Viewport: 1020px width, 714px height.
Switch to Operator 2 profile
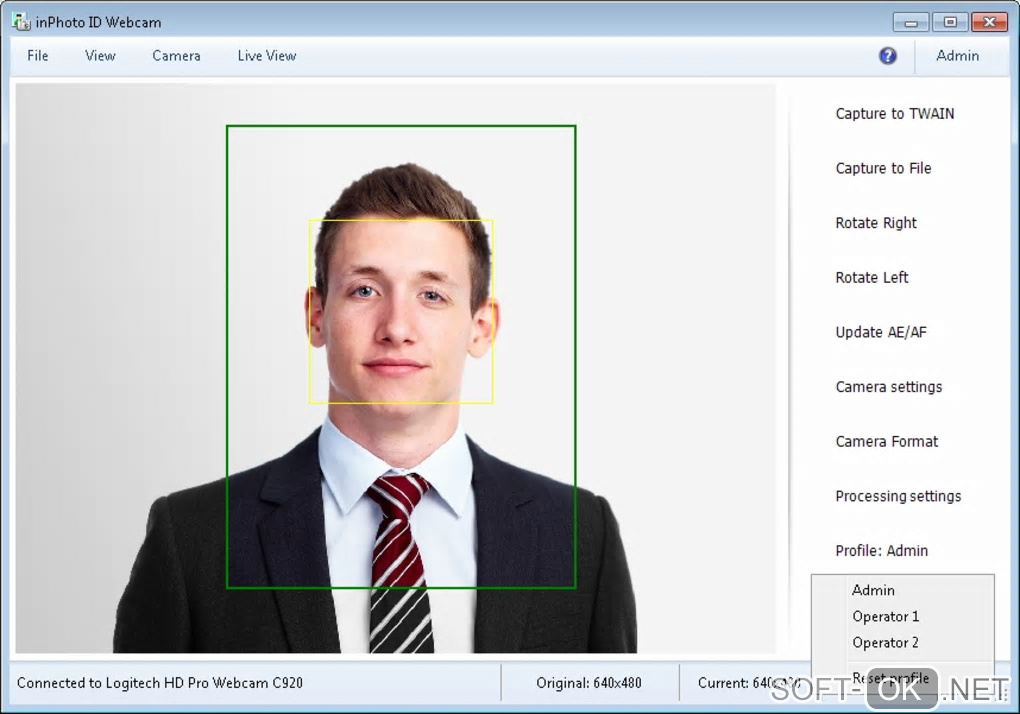[x=885, y=643]
